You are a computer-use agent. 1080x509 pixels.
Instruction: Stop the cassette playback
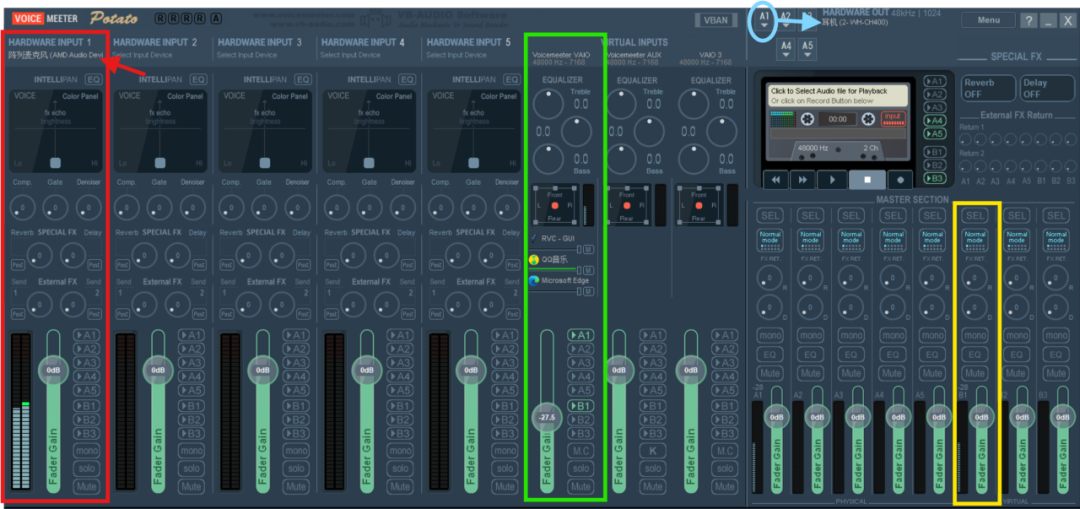(867, 180)
